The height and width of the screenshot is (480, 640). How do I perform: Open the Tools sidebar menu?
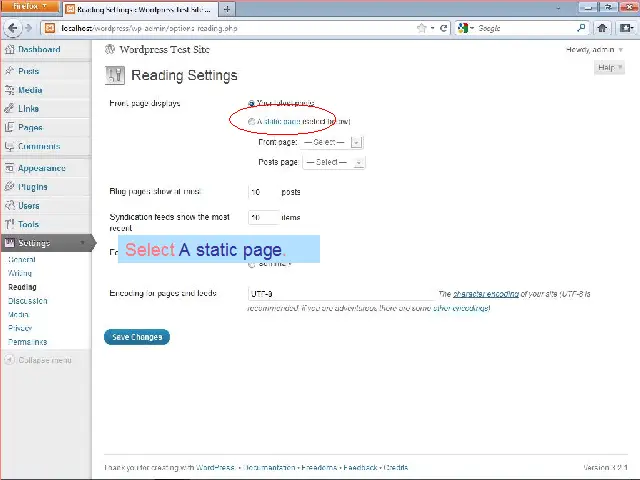29,224
